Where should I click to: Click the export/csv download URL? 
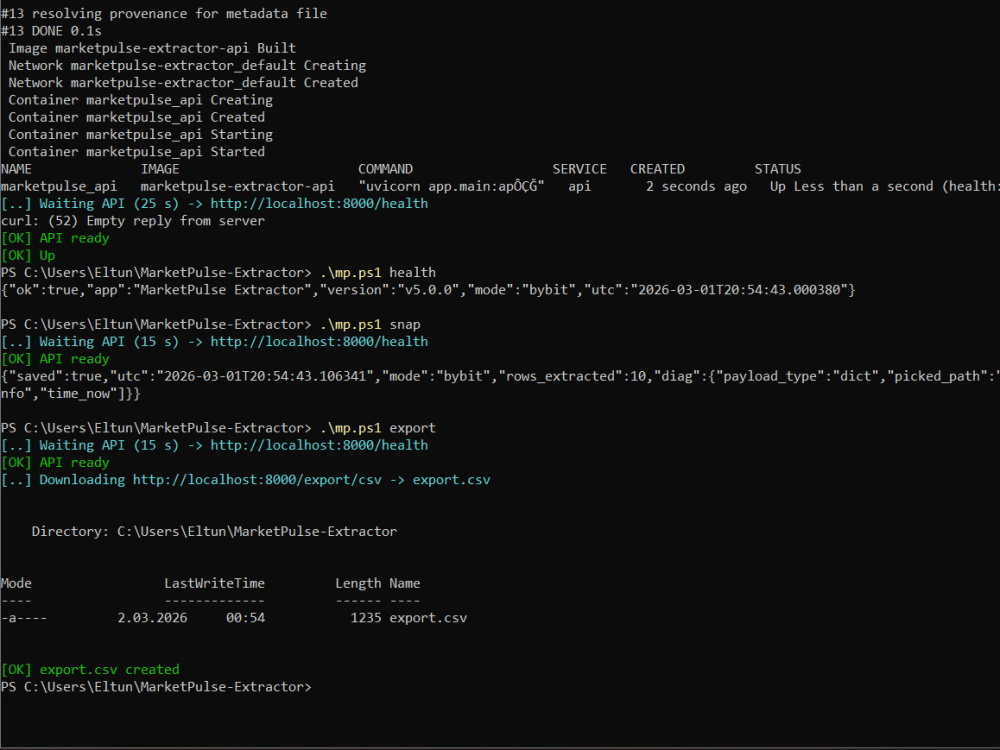(x=257, y=480)
